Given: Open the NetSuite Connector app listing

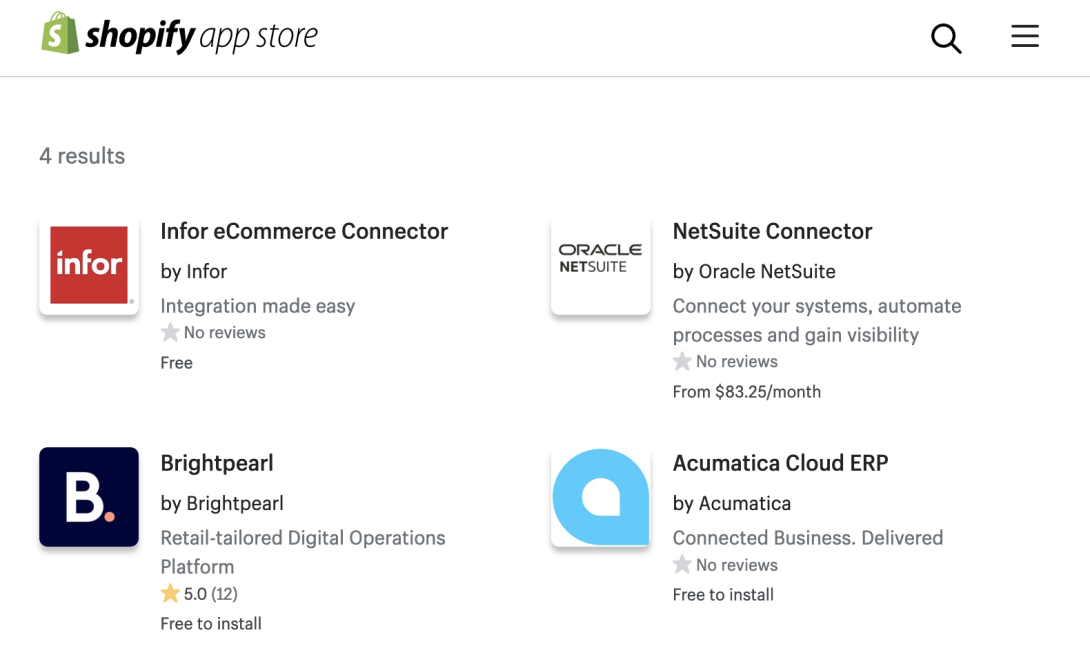Looking at the screenshot, I should pos(772,231).
